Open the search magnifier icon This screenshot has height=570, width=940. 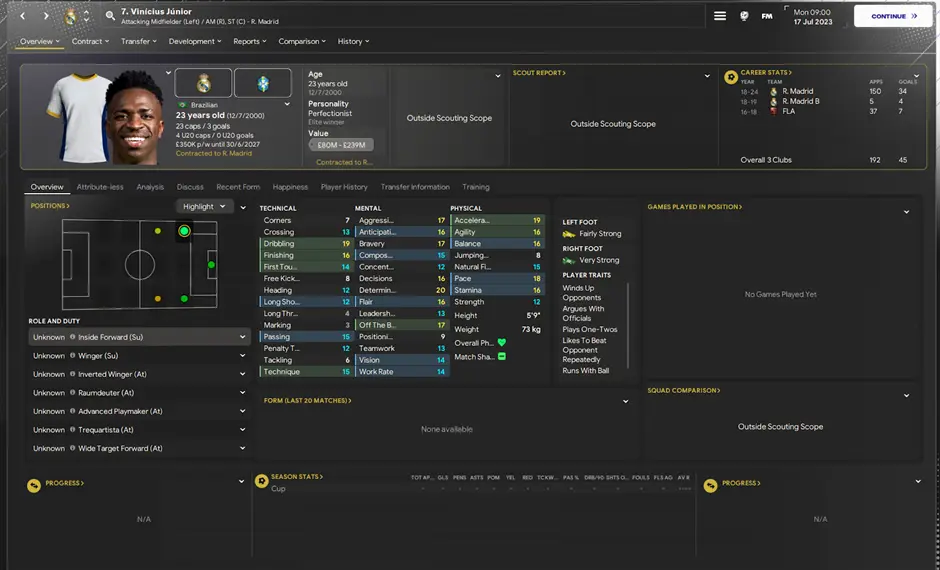point(110,16)
